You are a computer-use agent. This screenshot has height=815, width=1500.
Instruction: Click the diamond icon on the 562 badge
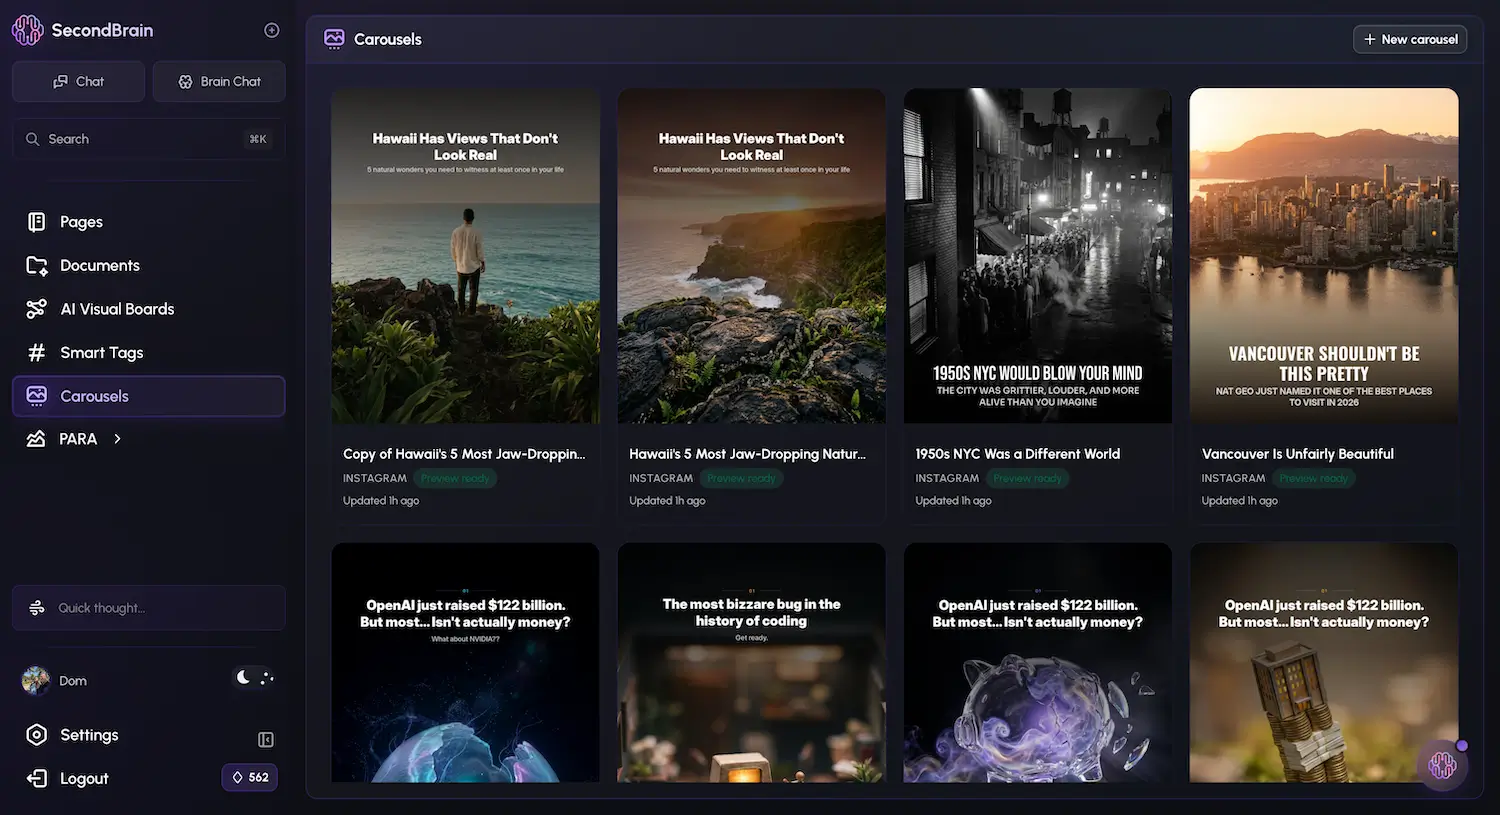[236, 777]
